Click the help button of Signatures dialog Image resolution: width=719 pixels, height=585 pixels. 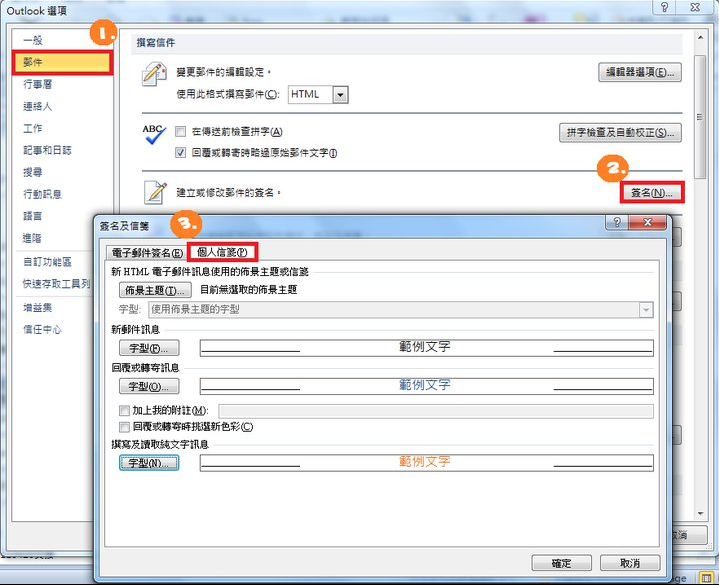(617, 222)
